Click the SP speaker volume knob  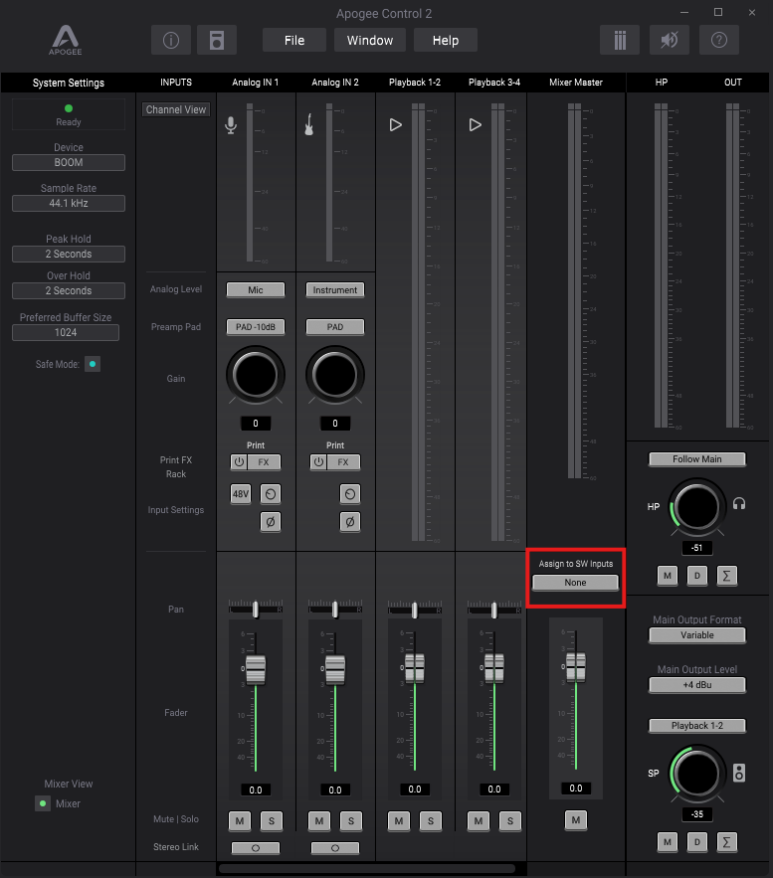click(x=697, y=773)
